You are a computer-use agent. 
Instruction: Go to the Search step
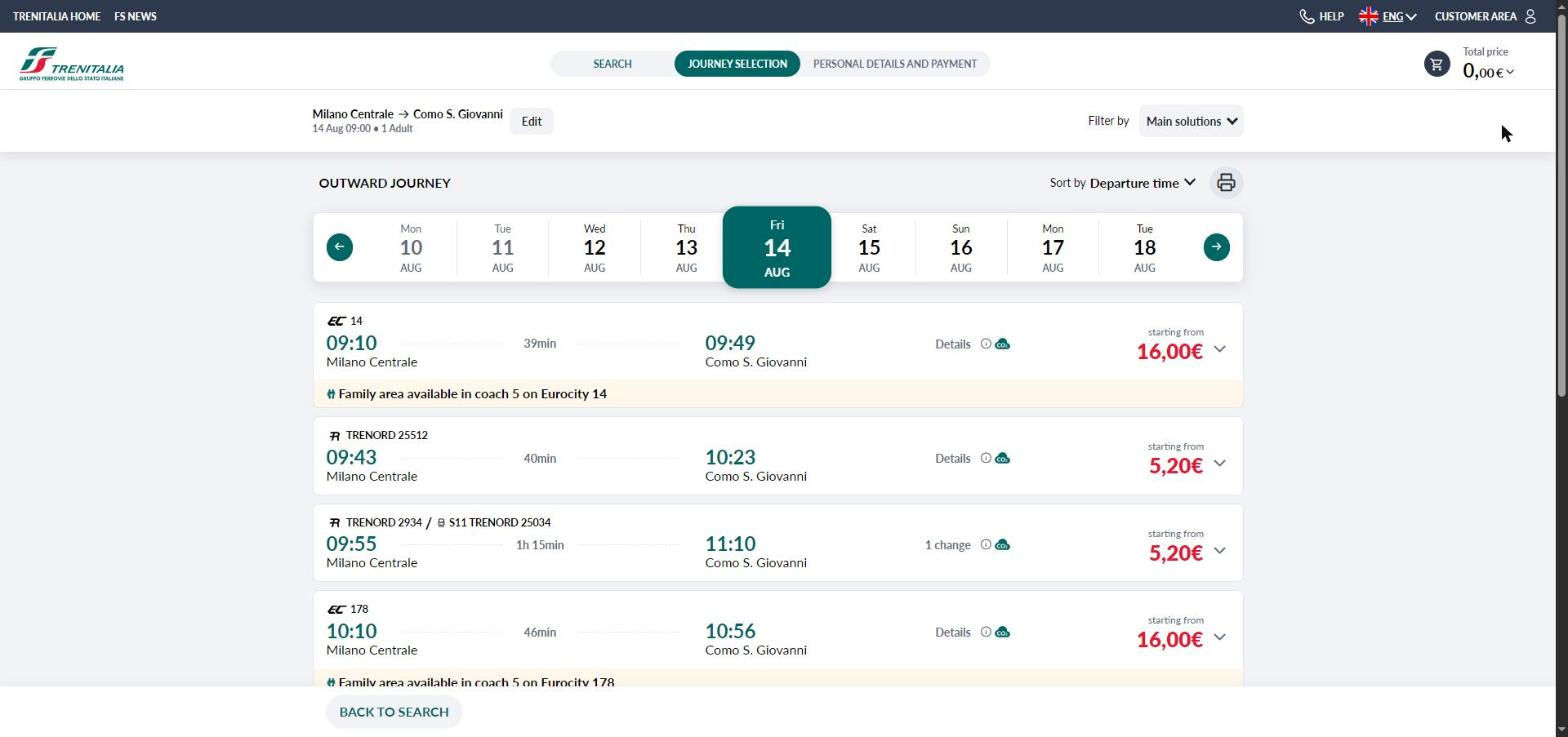tap(612, 64)
